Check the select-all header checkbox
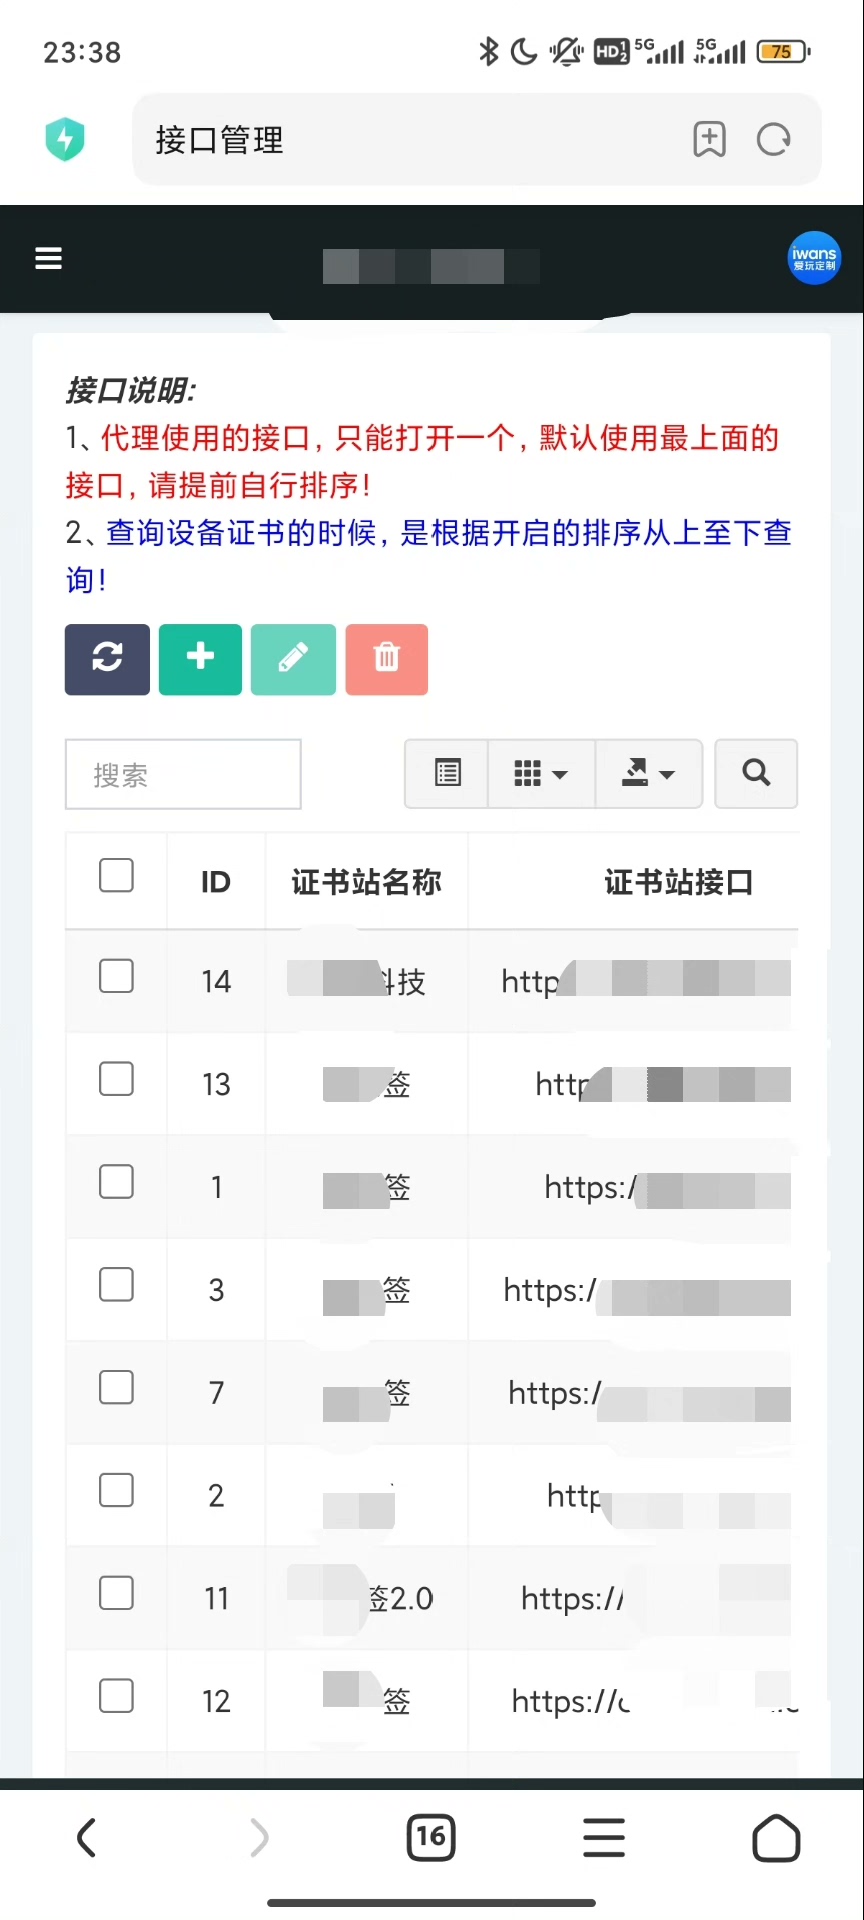 click(x=116, y=876)
